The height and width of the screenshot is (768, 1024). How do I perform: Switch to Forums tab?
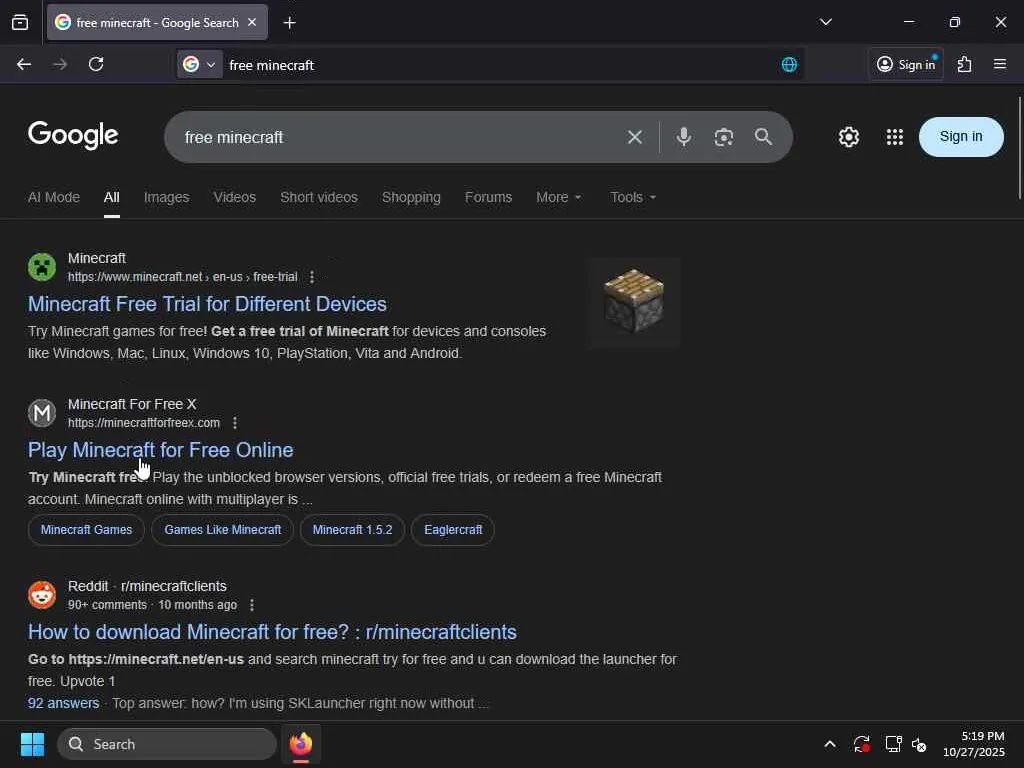coord(488,197)
